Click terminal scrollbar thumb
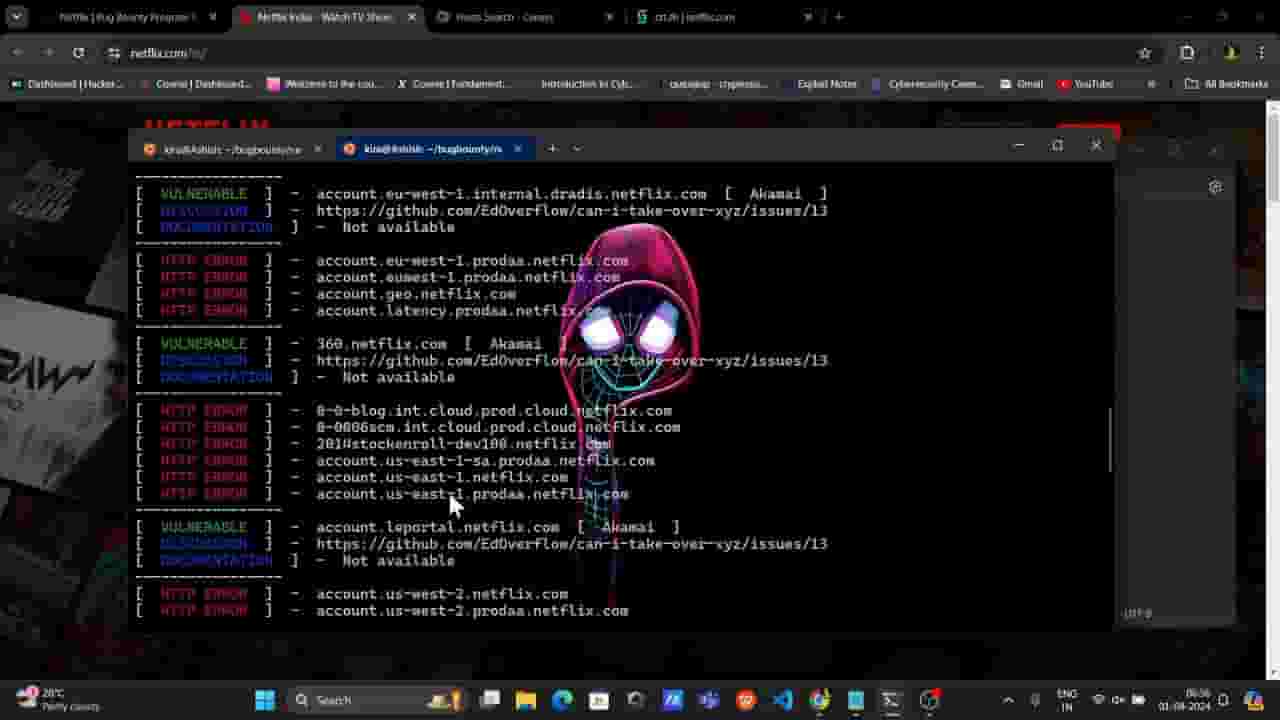 coord(1110,440)
